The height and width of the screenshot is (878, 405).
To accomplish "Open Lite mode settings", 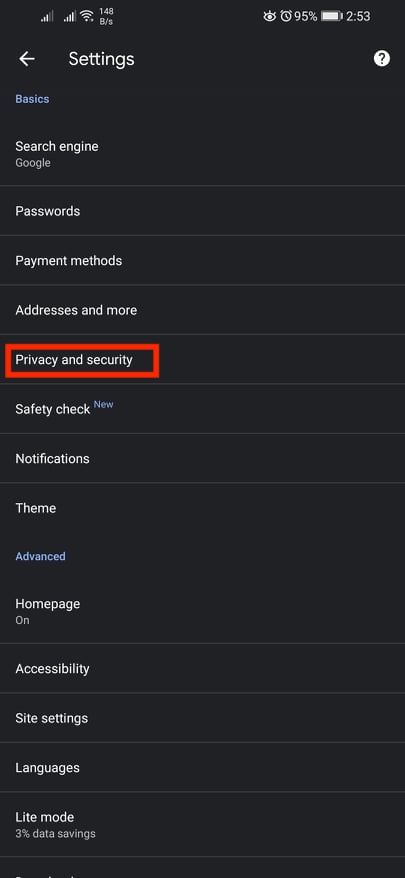I will (x=202, y=824).
